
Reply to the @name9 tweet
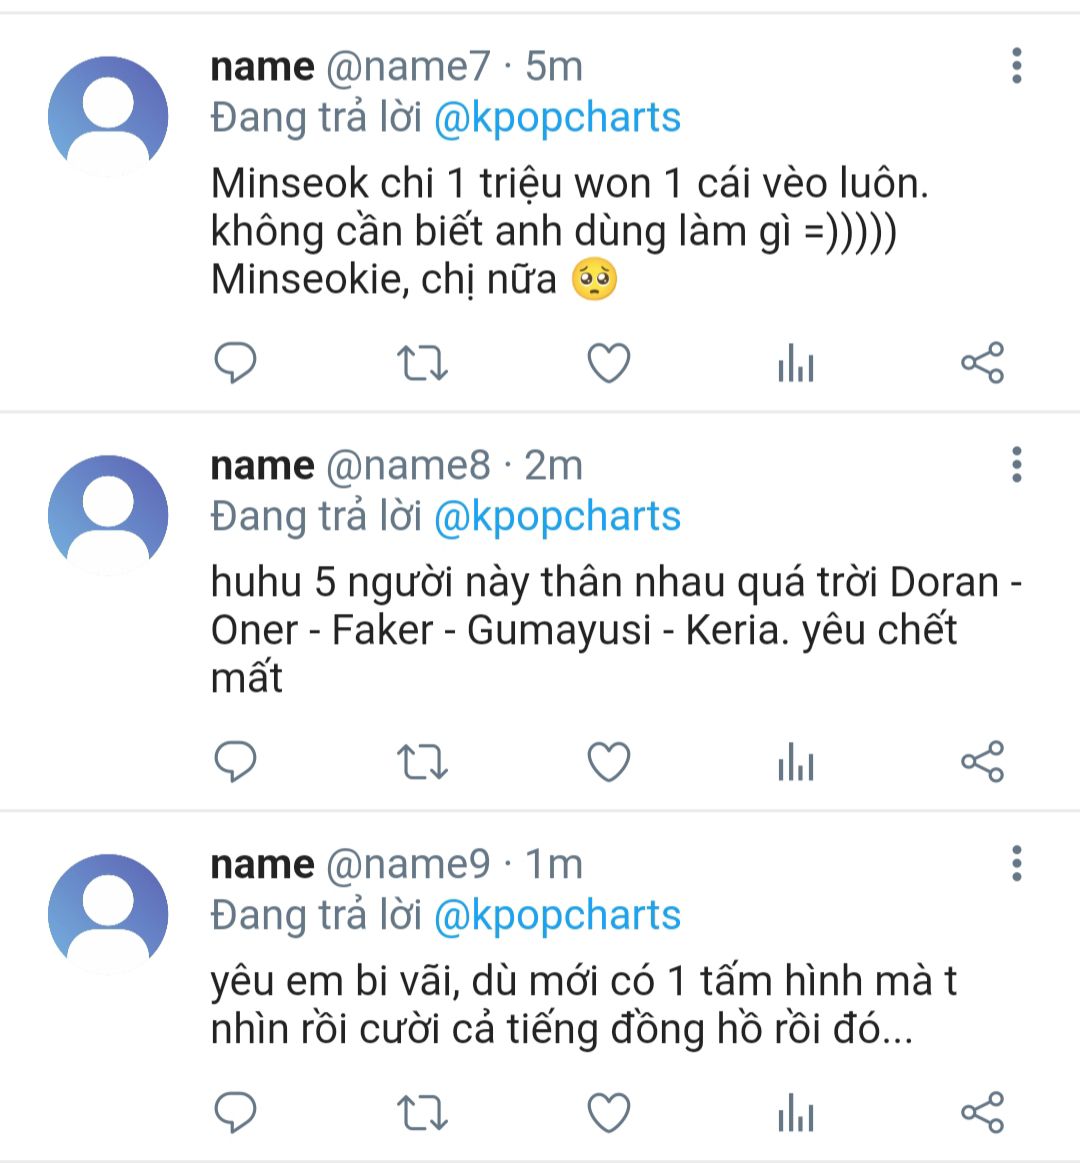[235, 1113]
